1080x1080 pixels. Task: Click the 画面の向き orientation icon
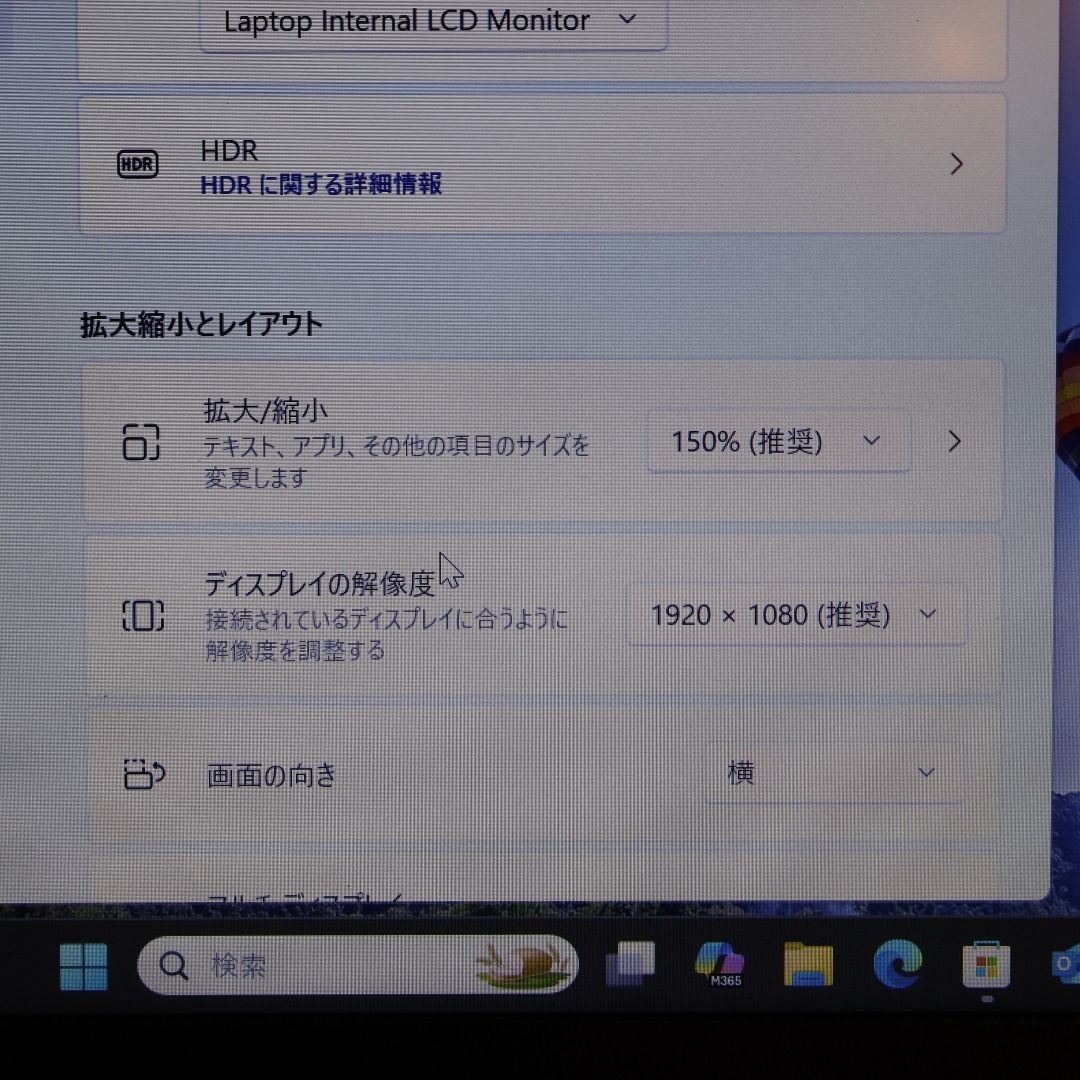pos(144,774)
